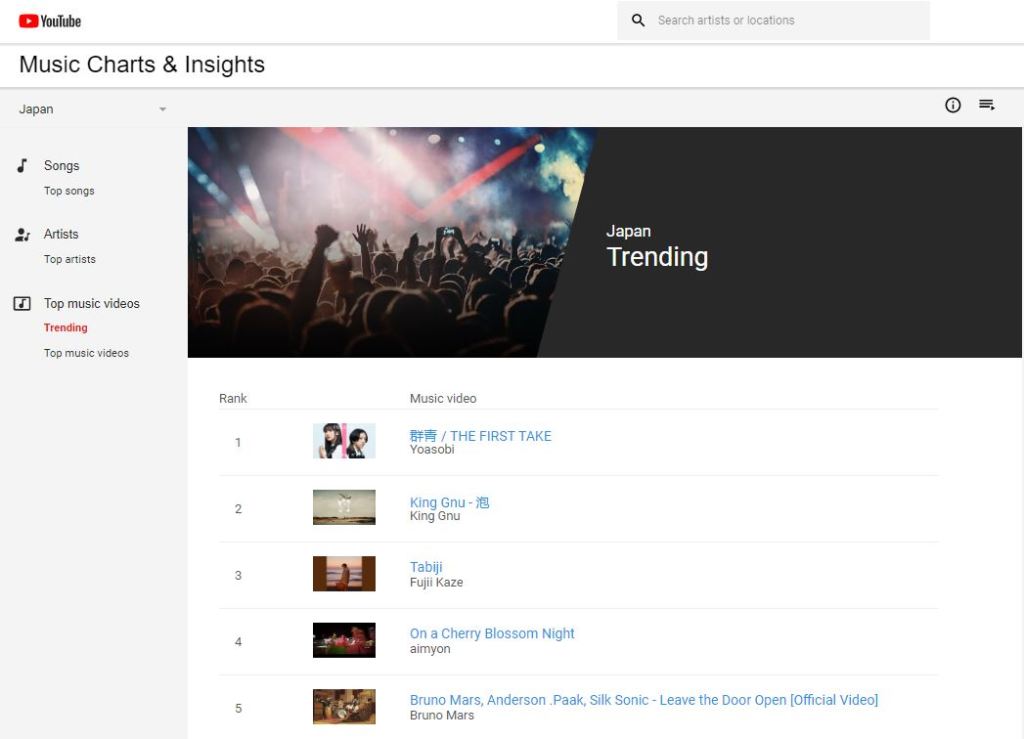Click the Artists person icon
The image size is (1024, 739).
pyautogui.click(x=22, y=234)
